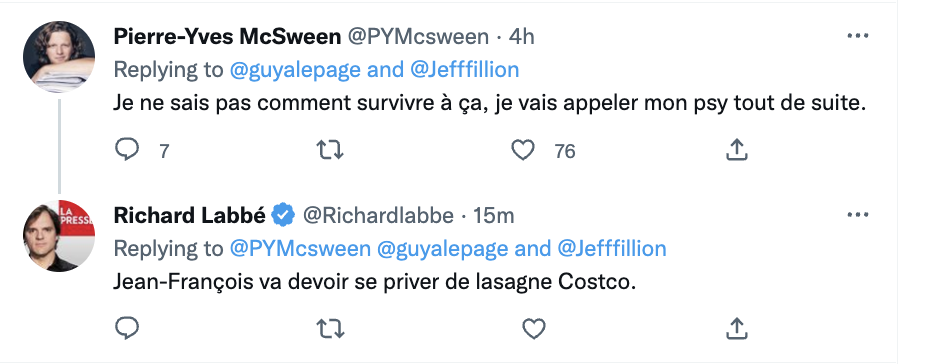Open the @PYMcsween handle in tweet header
930x364 pixels.
[x=418, y=37]
